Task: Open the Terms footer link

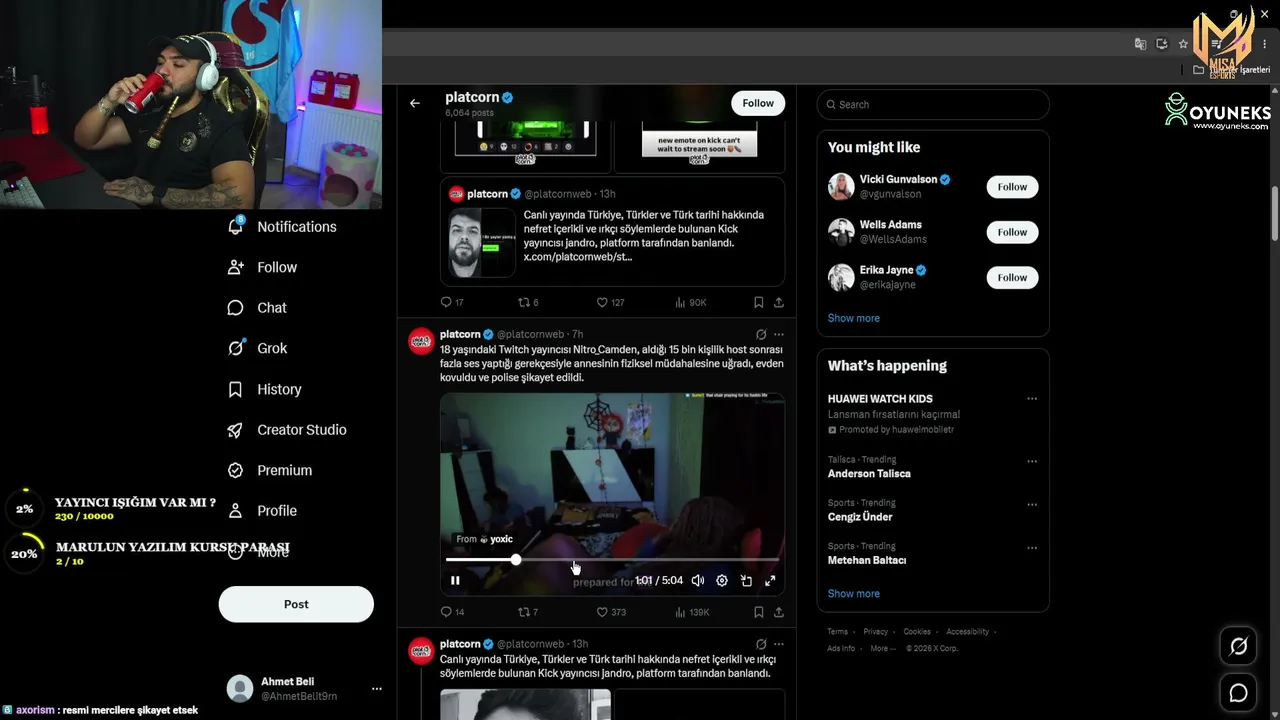Action: pyautogui.click(x=837, y=632)
